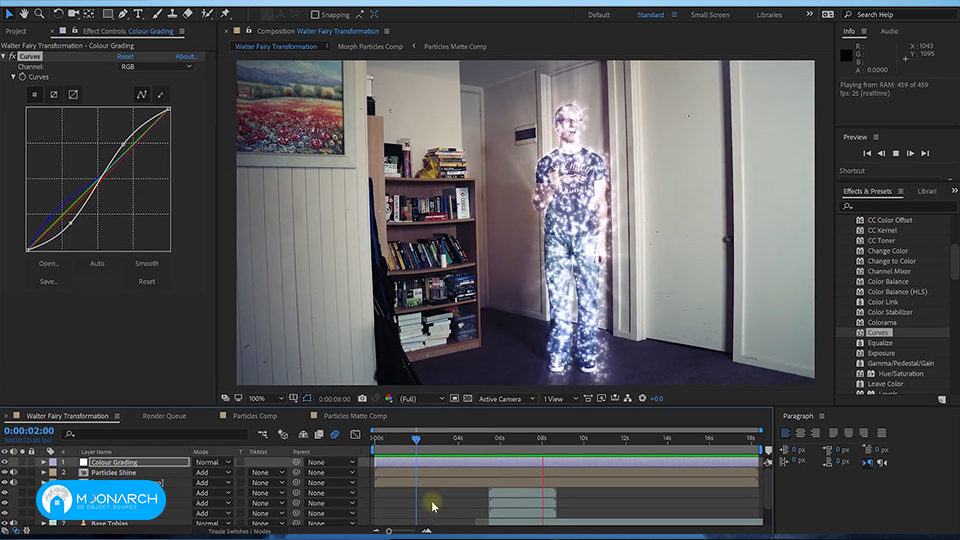This screenshot has width=960, height=540.
Task: Open the Channel RGB dropdown
Action: [155, 67]
